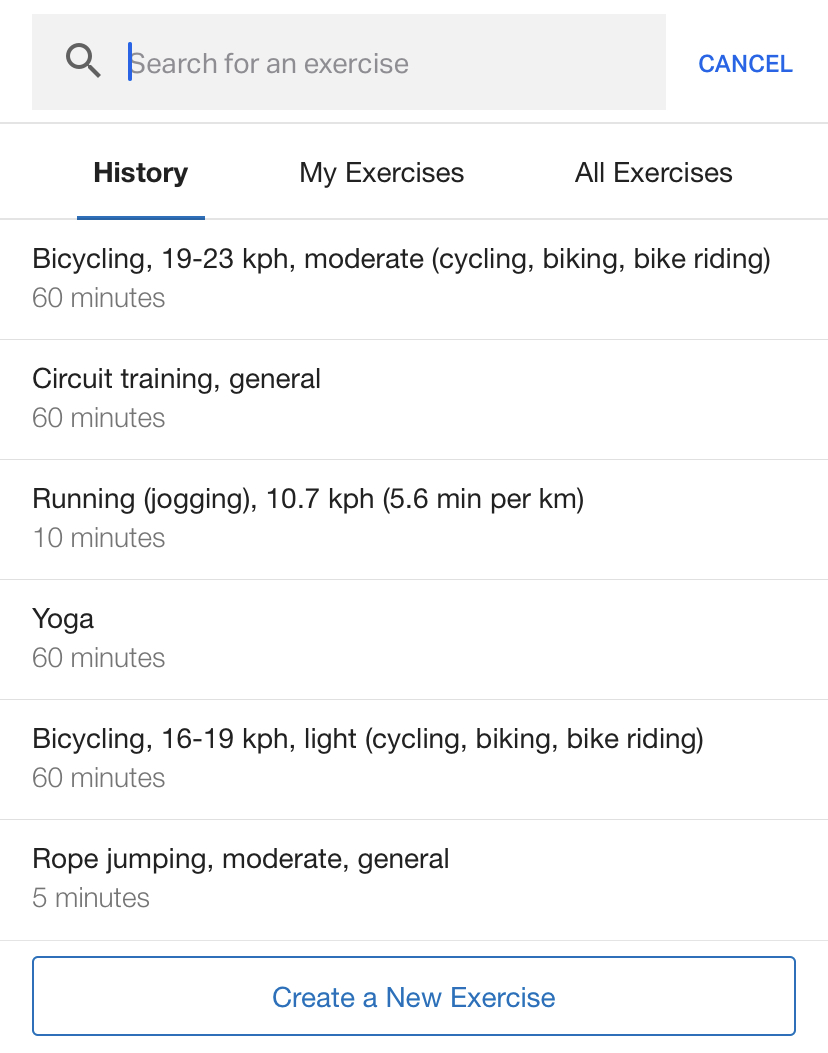This screenshot has height=1053, width=828.
Task: Select the Yoga exercise
Action: [x=63, y=619]
